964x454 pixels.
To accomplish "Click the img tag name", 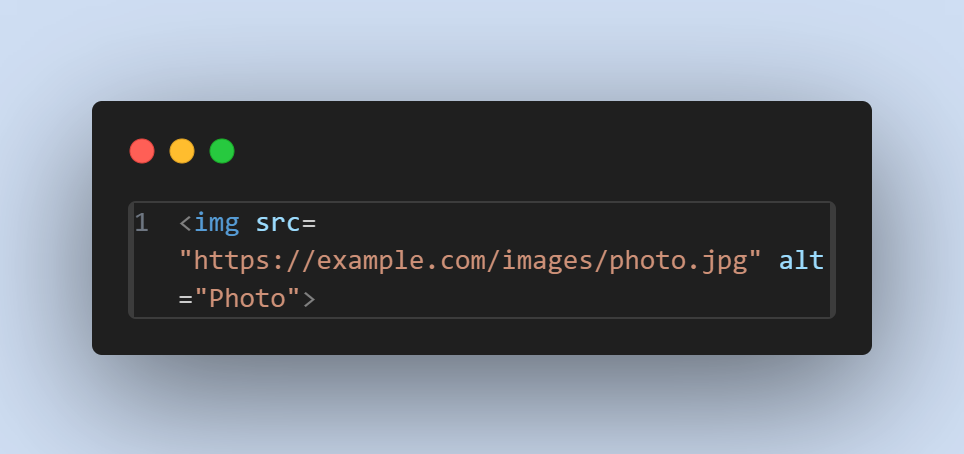I will coord(216,223).
